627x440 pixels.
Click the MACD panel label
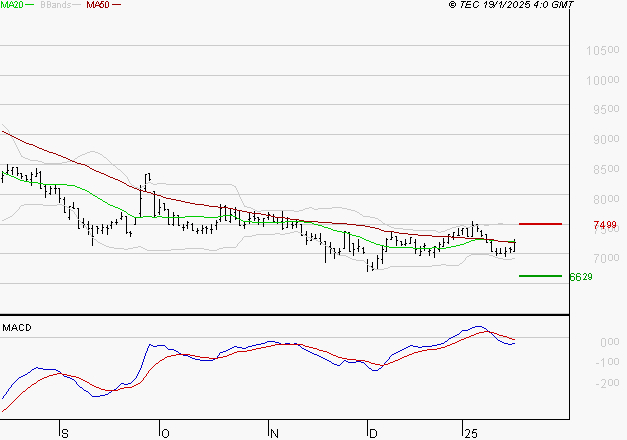(x=16, y=327)
